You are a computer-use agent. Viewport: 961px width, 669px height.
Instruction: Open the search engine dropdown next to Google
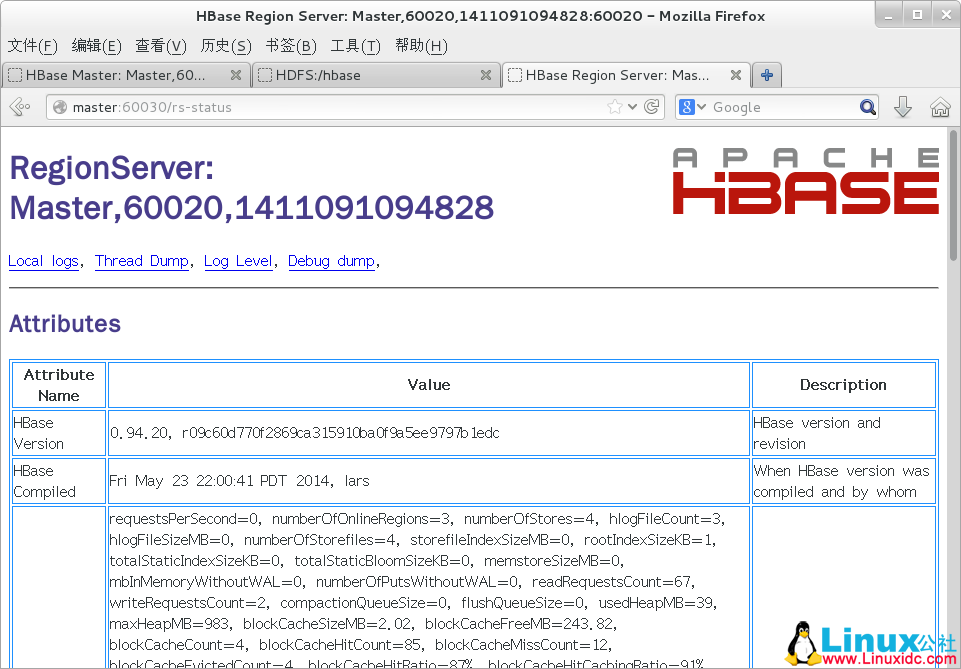pos(702,107)
